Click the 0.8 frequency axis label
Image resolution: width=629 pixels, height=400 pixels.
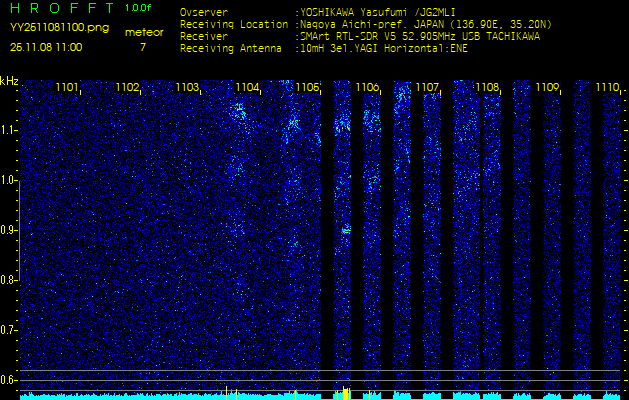tap(8, 280)
